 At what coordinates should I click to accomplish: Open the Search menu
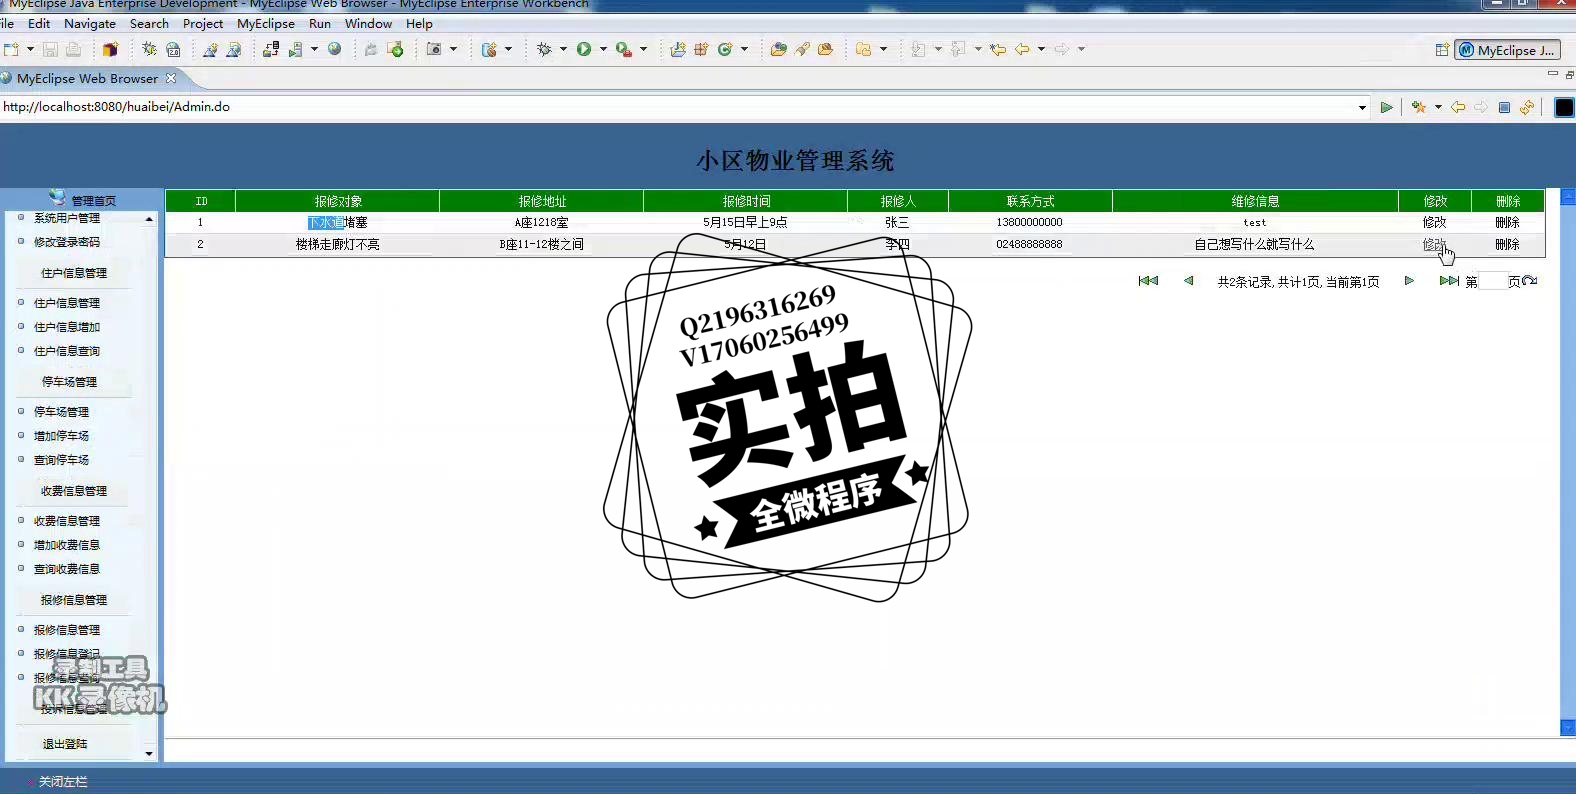point(149,23)
